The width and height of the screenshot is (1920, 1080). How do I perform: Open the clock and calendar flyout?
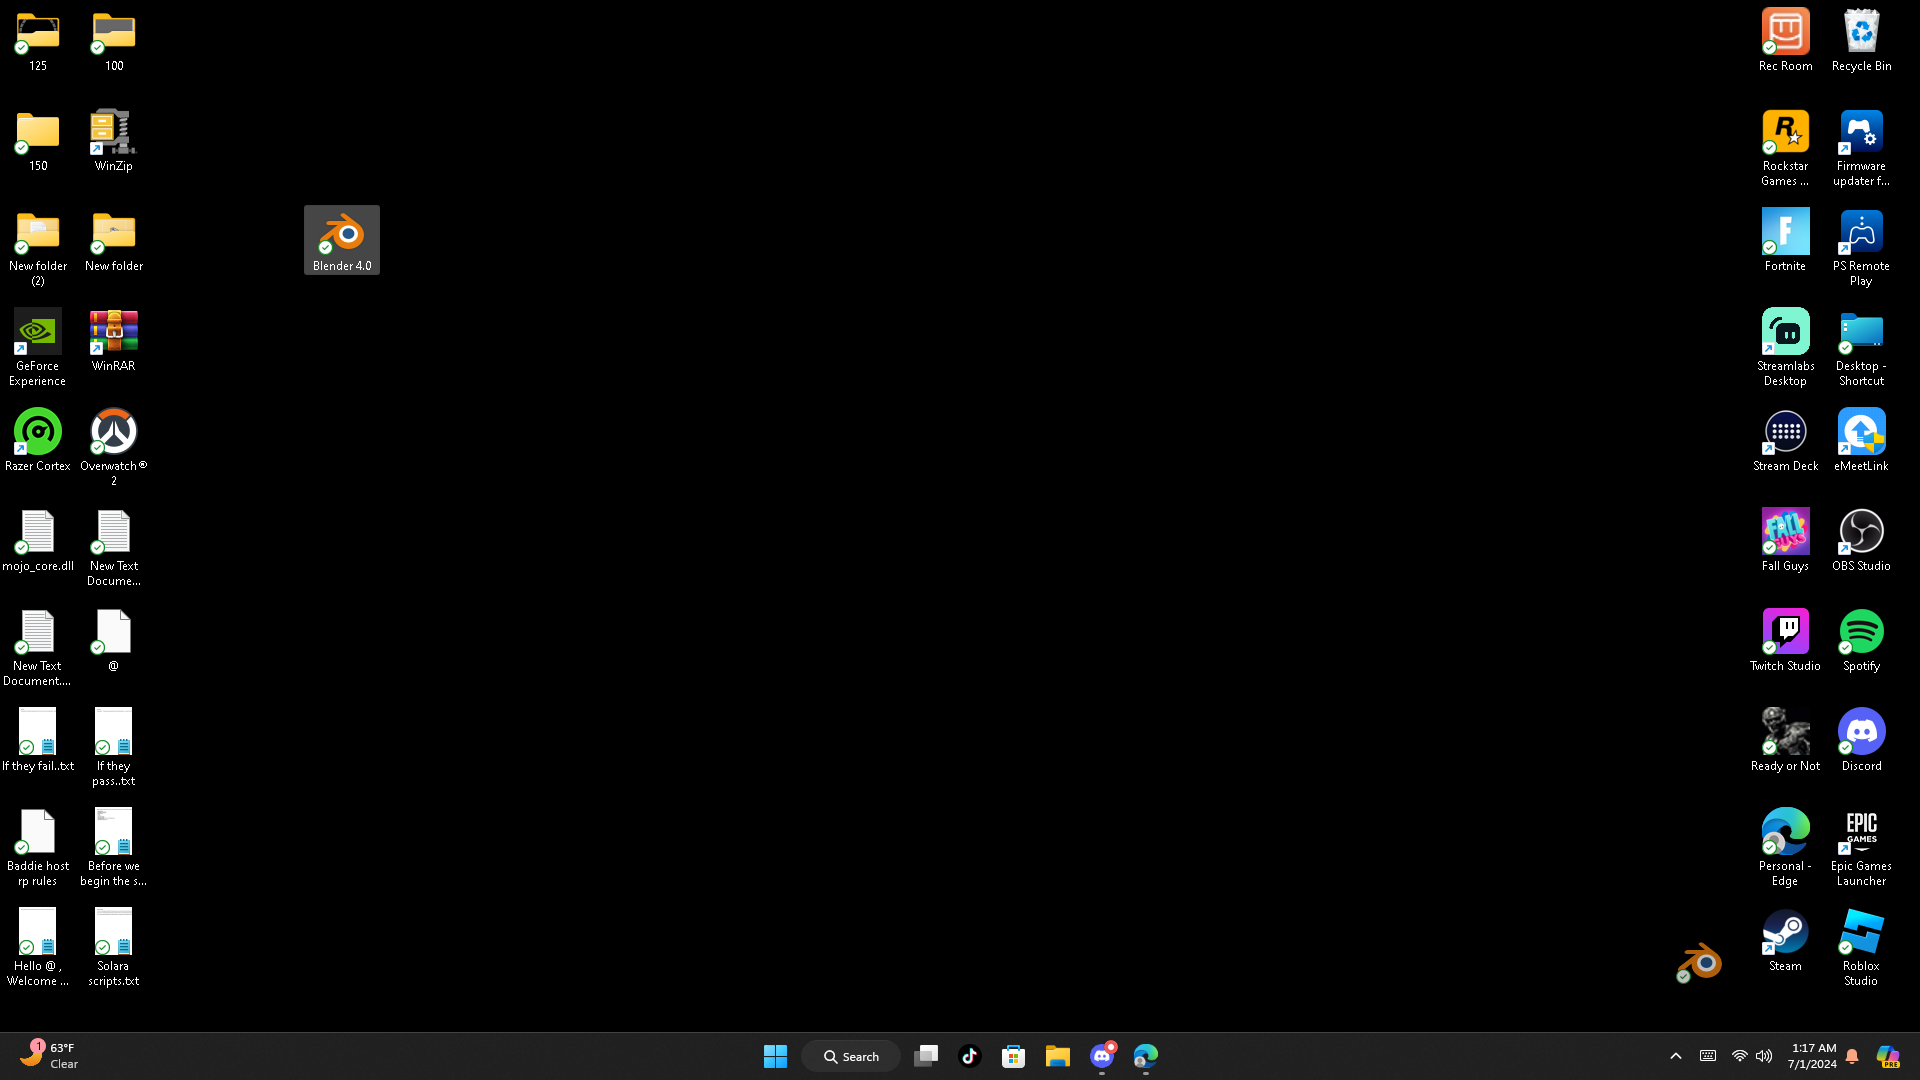tap(1812, 1056)
